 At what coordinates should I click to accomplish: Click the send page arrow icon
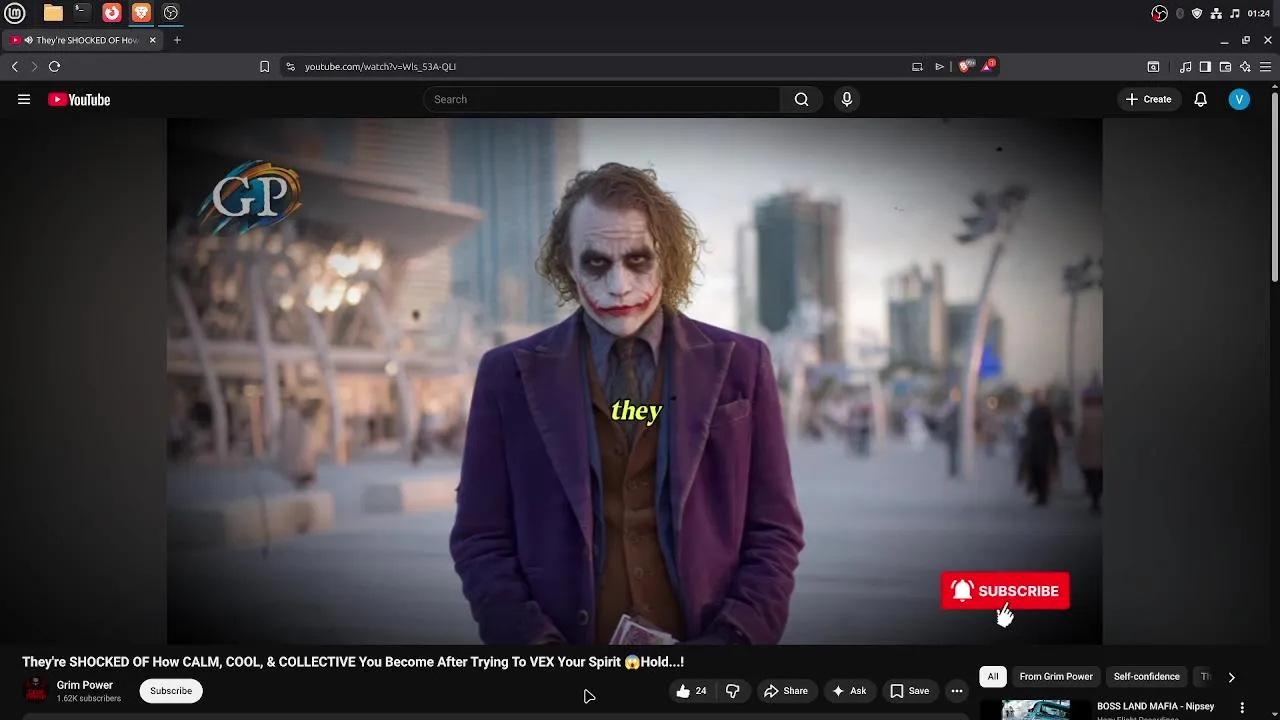click(939, 66)
